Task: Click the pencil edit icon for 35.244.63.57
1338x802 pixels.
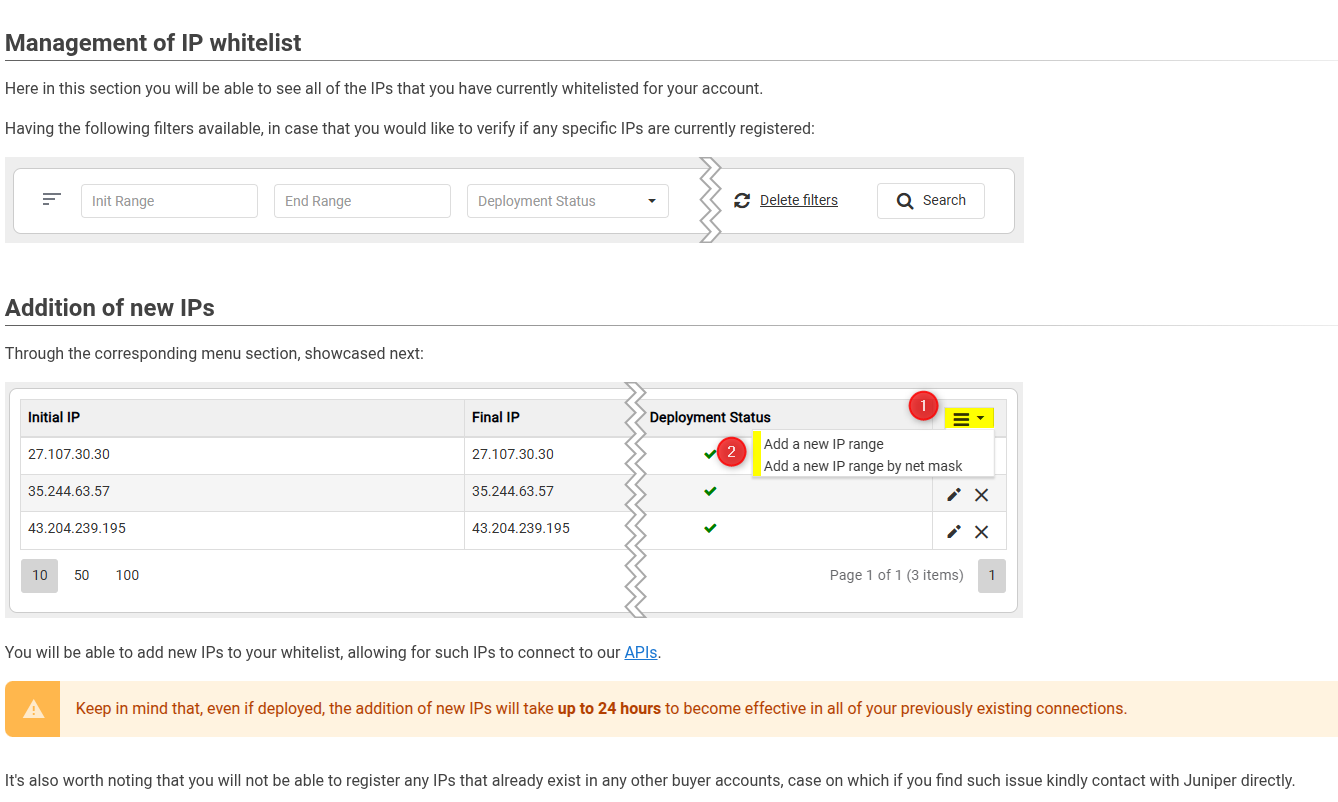Action: click(x=954, y=495)
